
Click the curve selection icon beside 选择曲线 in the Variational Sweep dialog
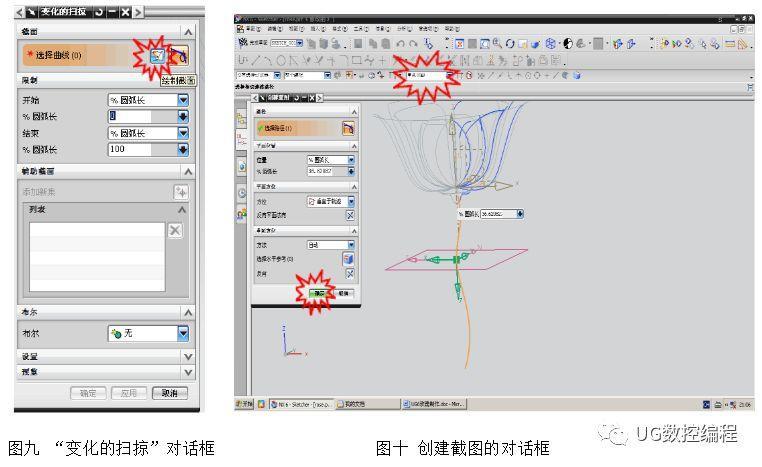point(179,56)
